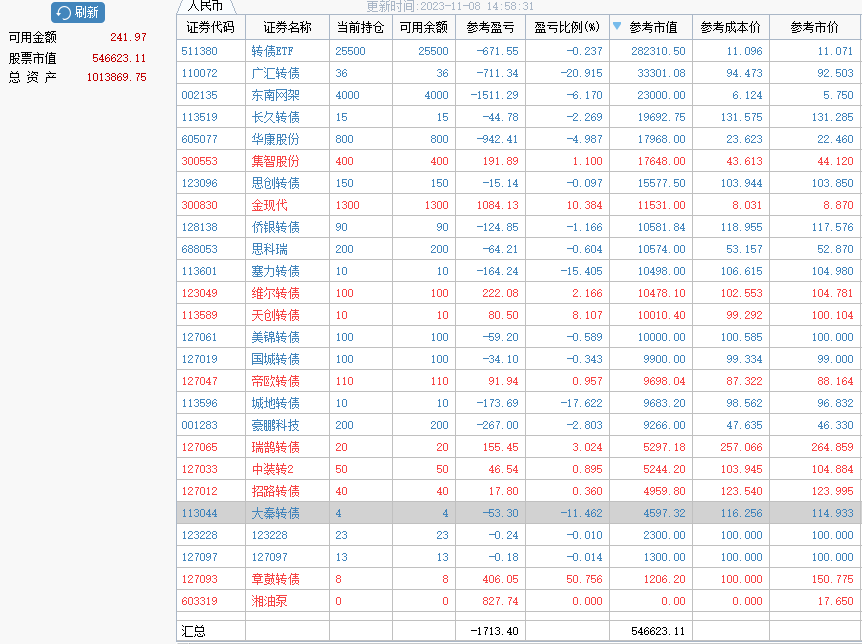The width and height of the screenshot is (862, 644).
Task: Select the 豪鹏科技 row name
Action: pyautogui.click(x=275, y=425)
